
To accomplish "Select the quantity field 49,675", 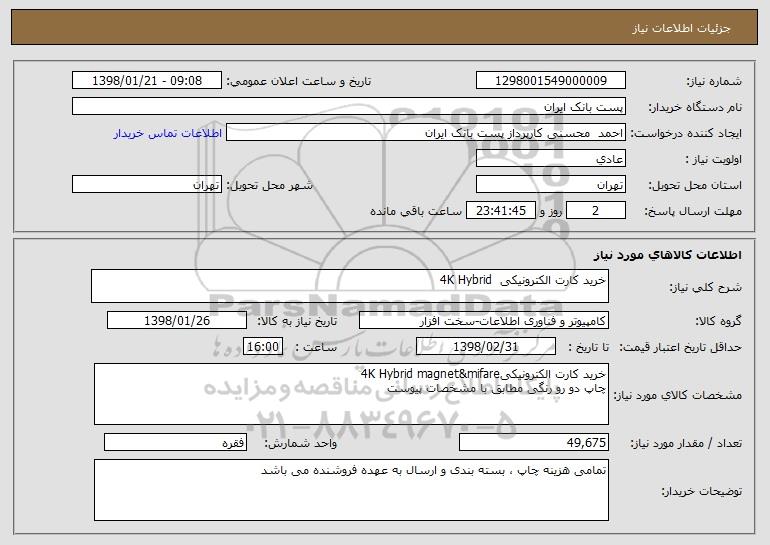I will click(x=534, y=442).
